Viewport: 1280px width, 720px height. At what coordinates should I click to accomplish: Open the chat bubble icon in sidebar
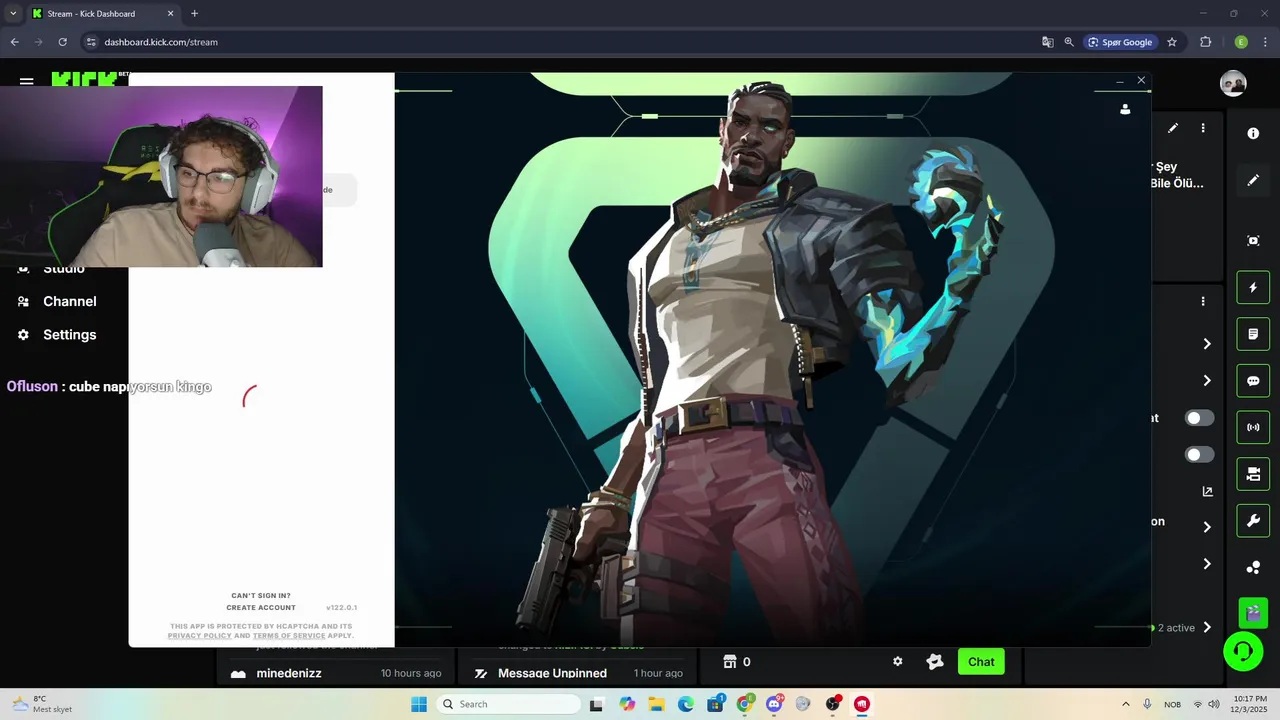(x=1253, y=381)
